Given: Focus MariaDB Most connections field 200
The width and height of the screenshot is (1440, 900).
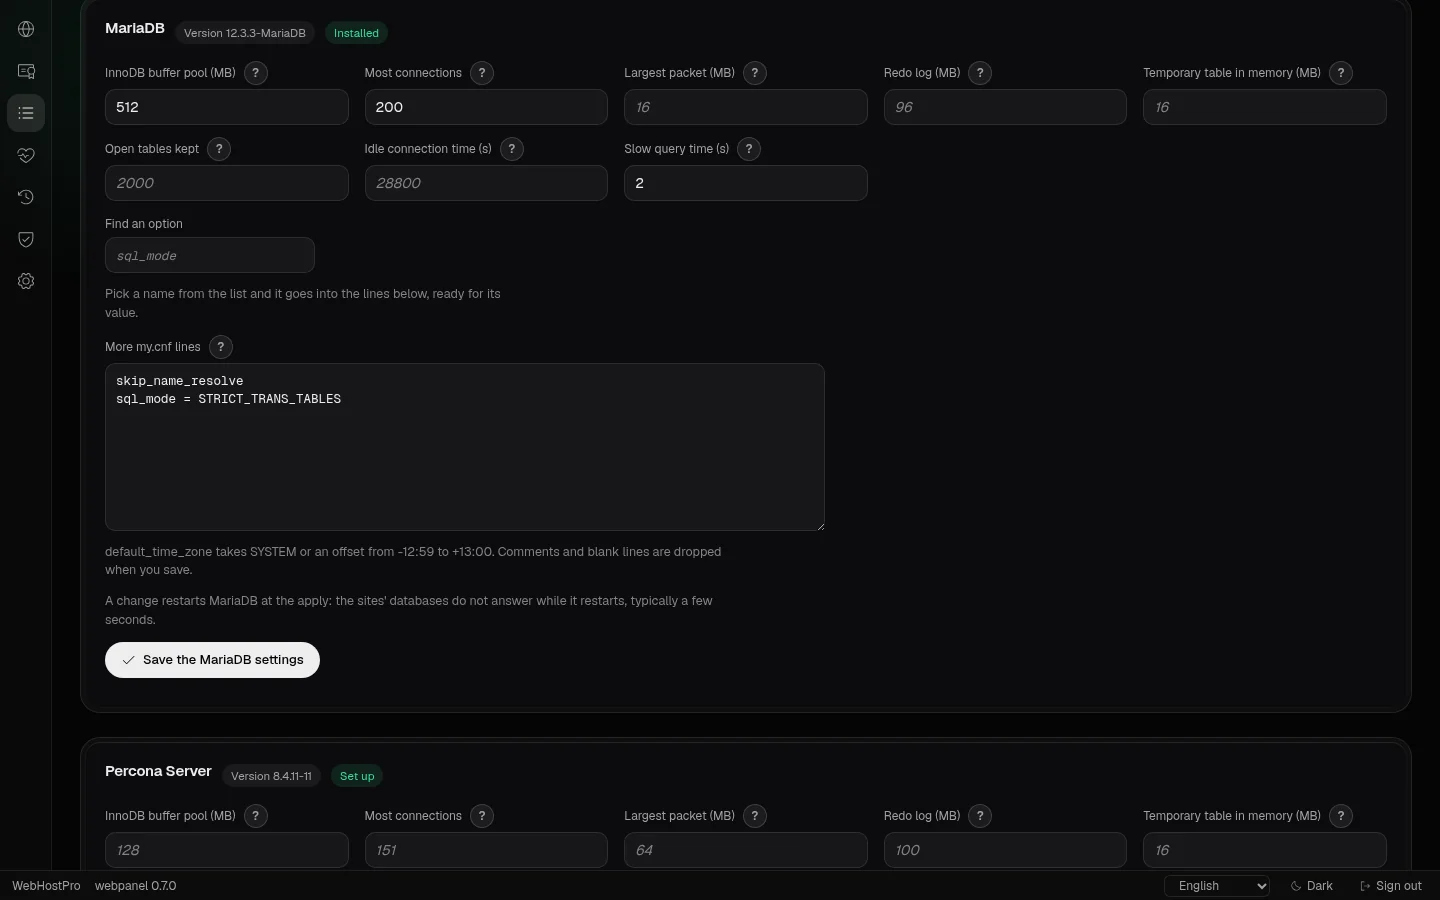Looking at the screenshot, I should point(486,107).
